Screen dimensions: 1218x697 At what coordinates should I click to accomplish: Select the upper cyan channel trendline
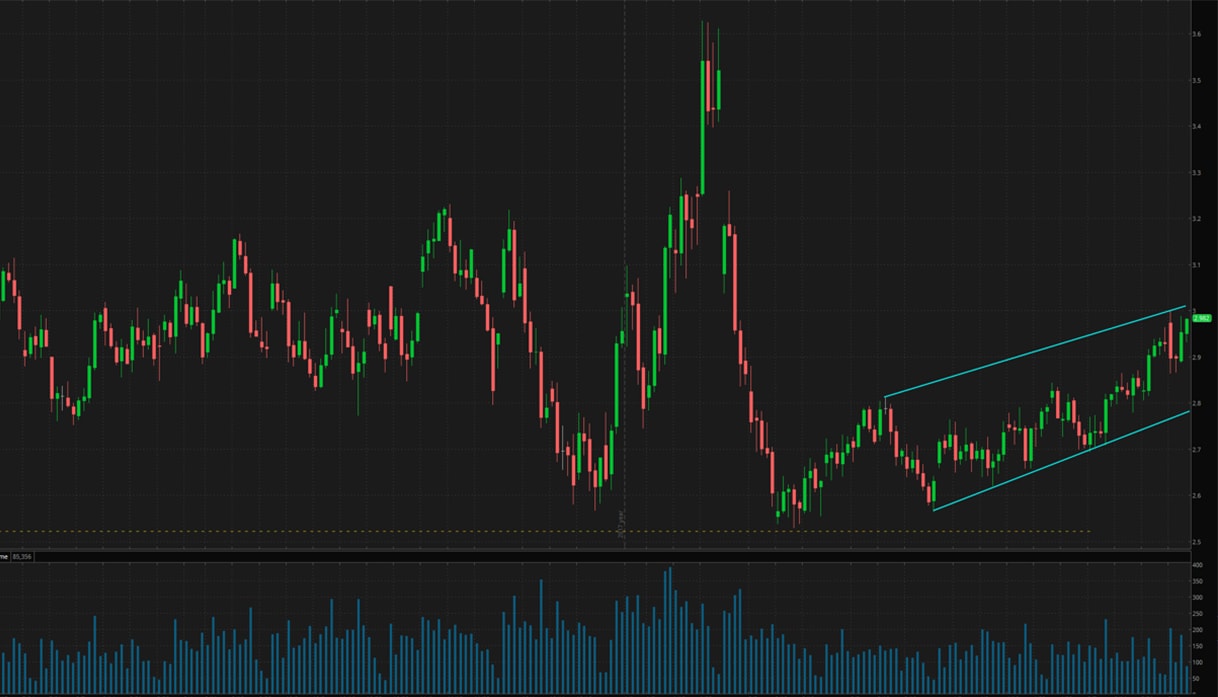1035,352
